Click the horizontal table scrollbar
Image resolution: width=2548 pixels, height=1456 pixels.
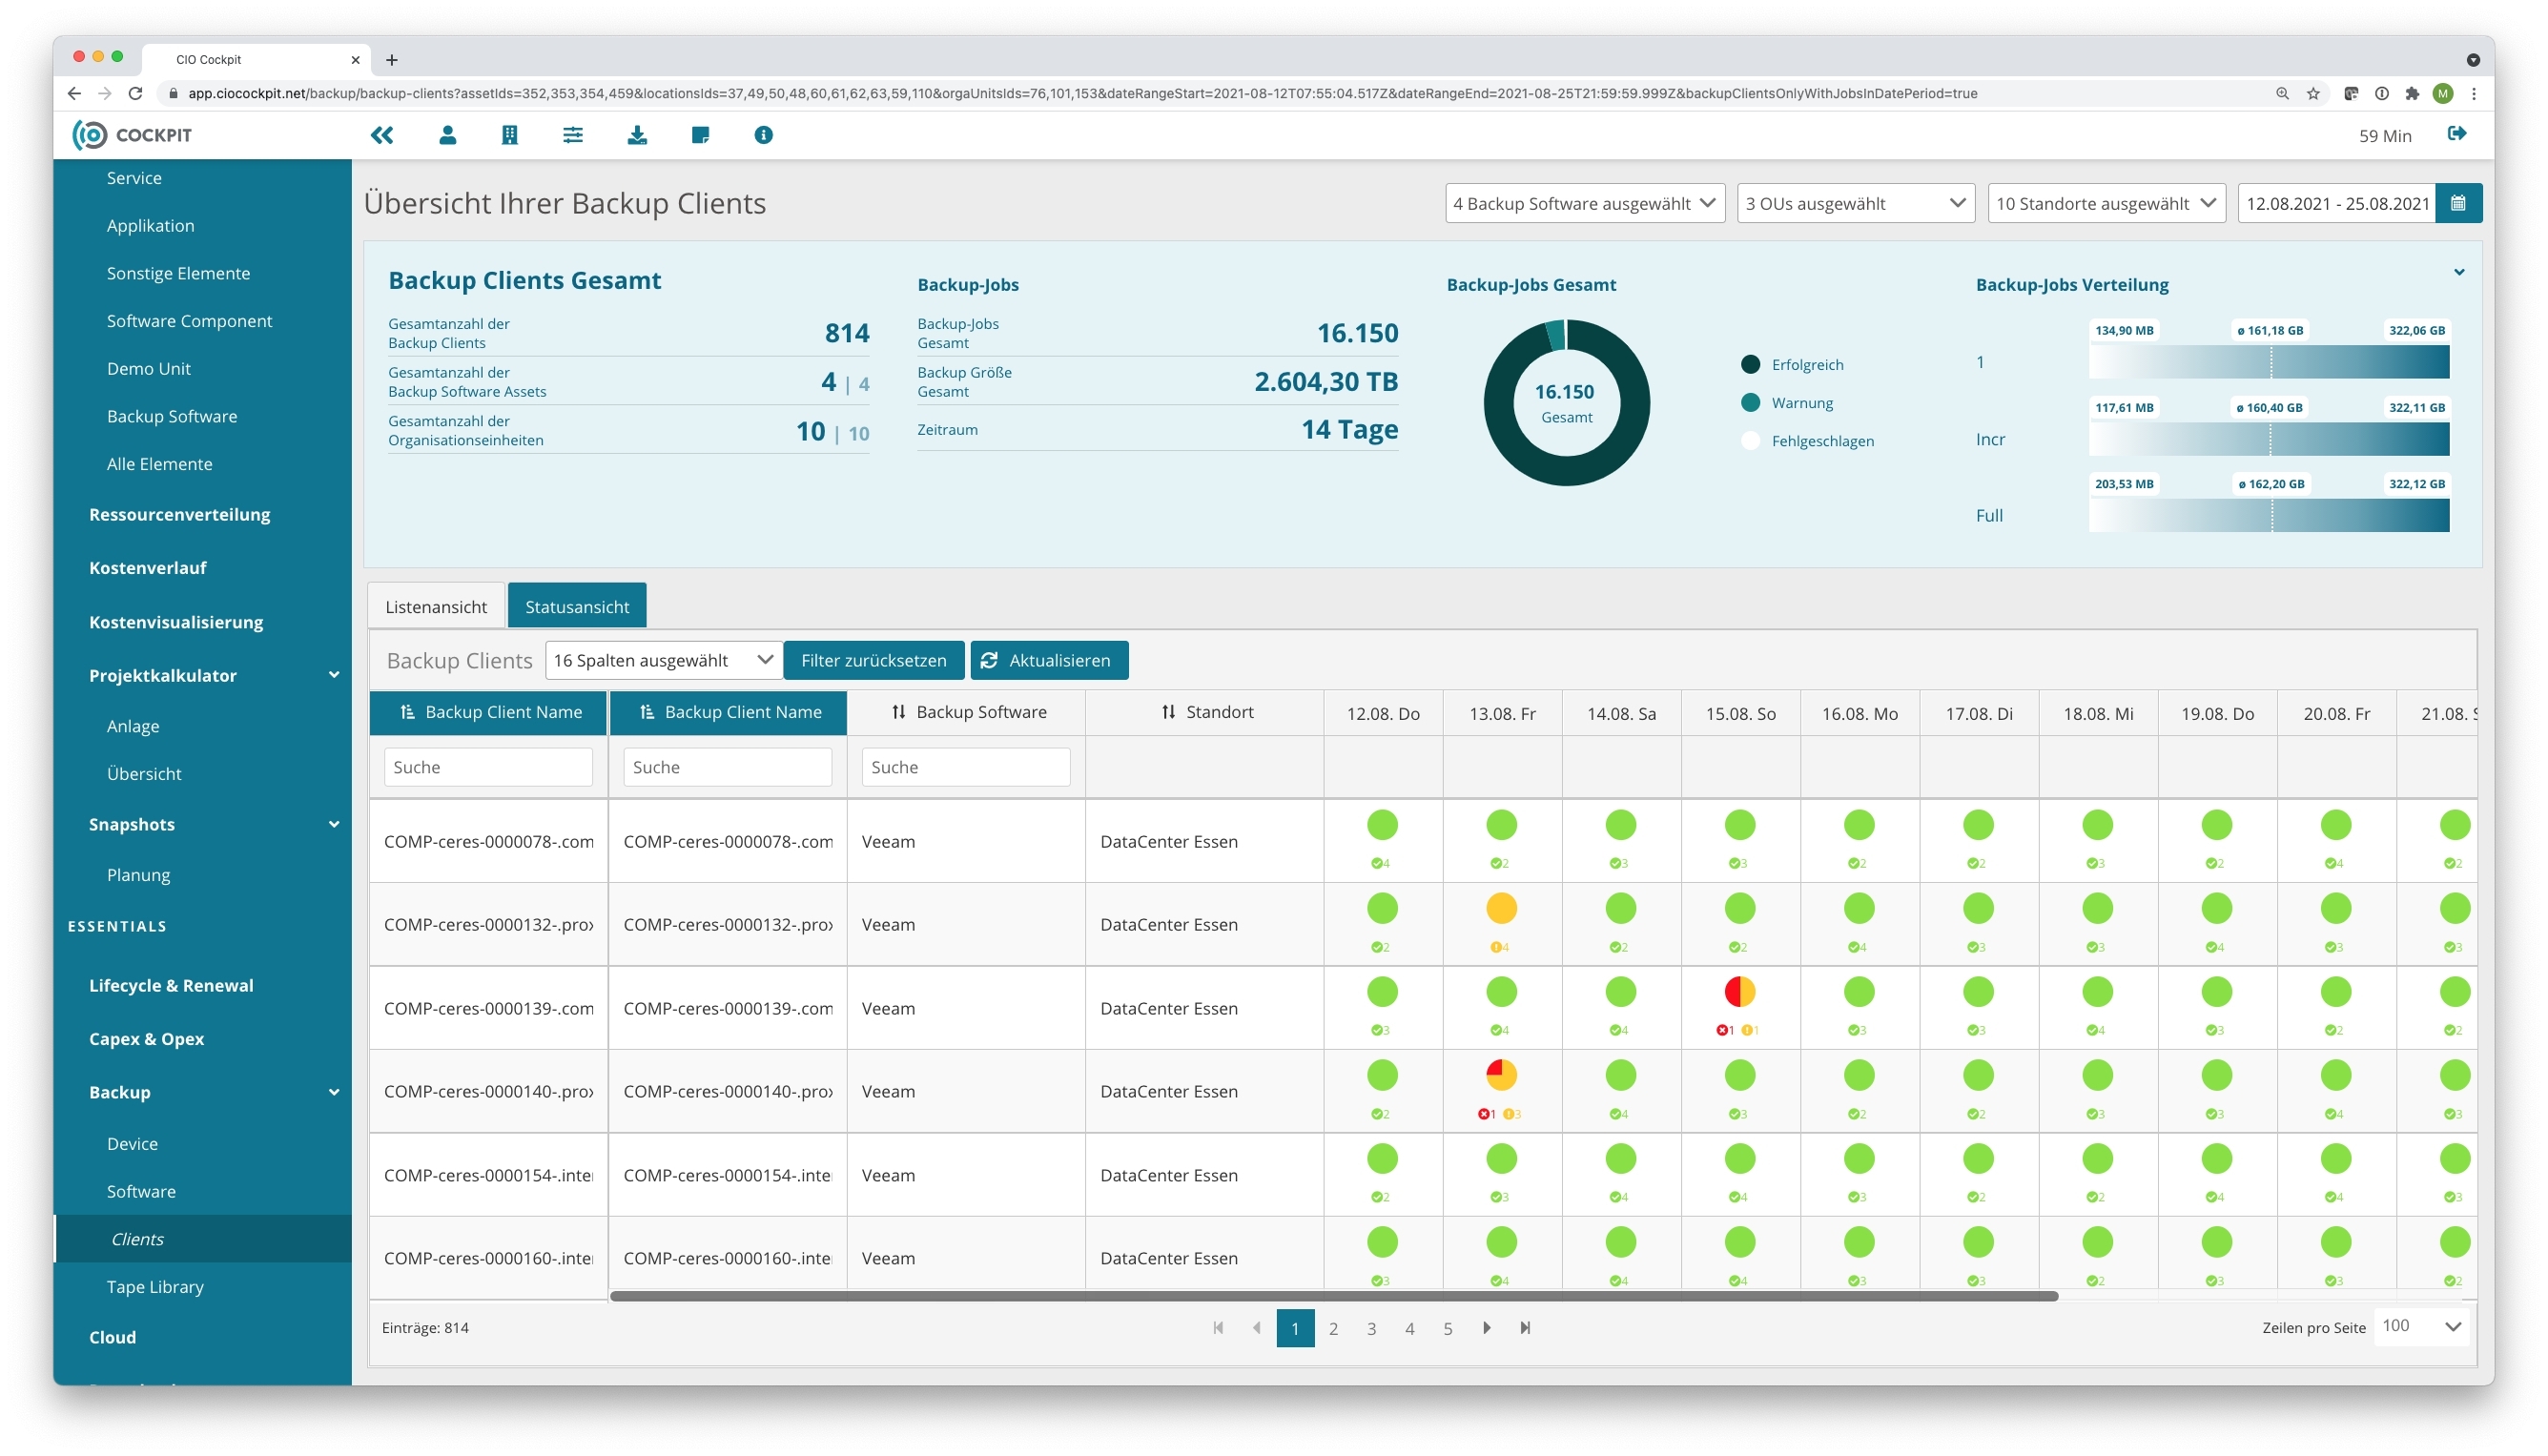1333,1296
